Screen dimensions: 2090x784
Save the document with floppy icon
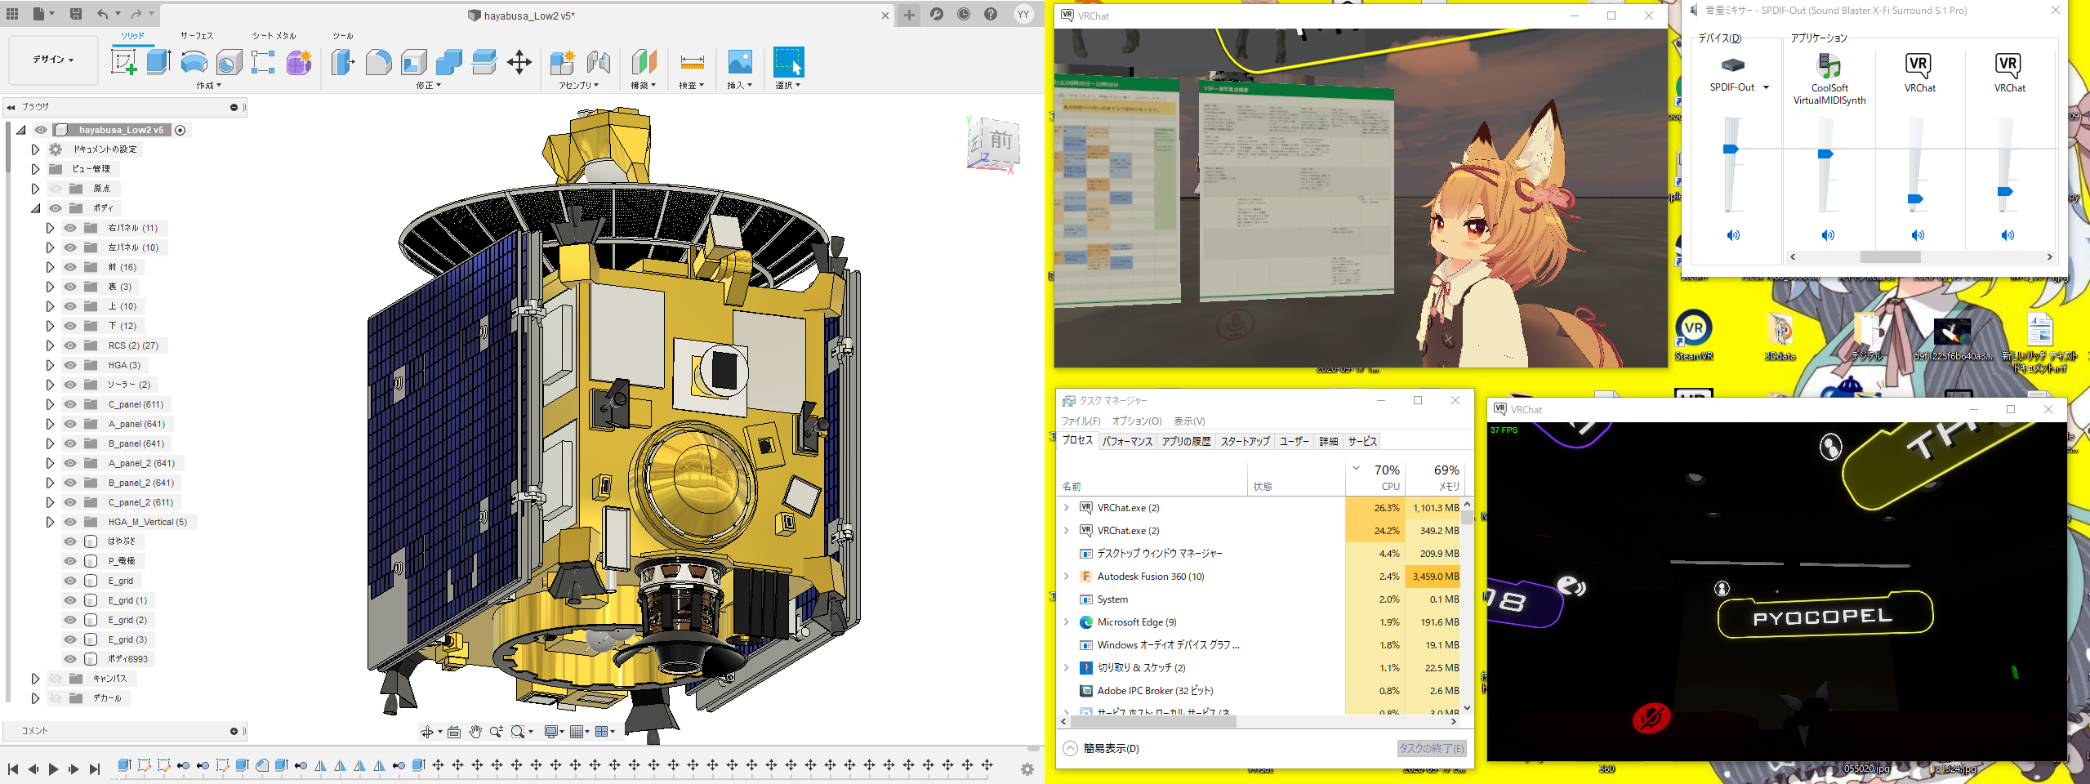pos(76,14)
